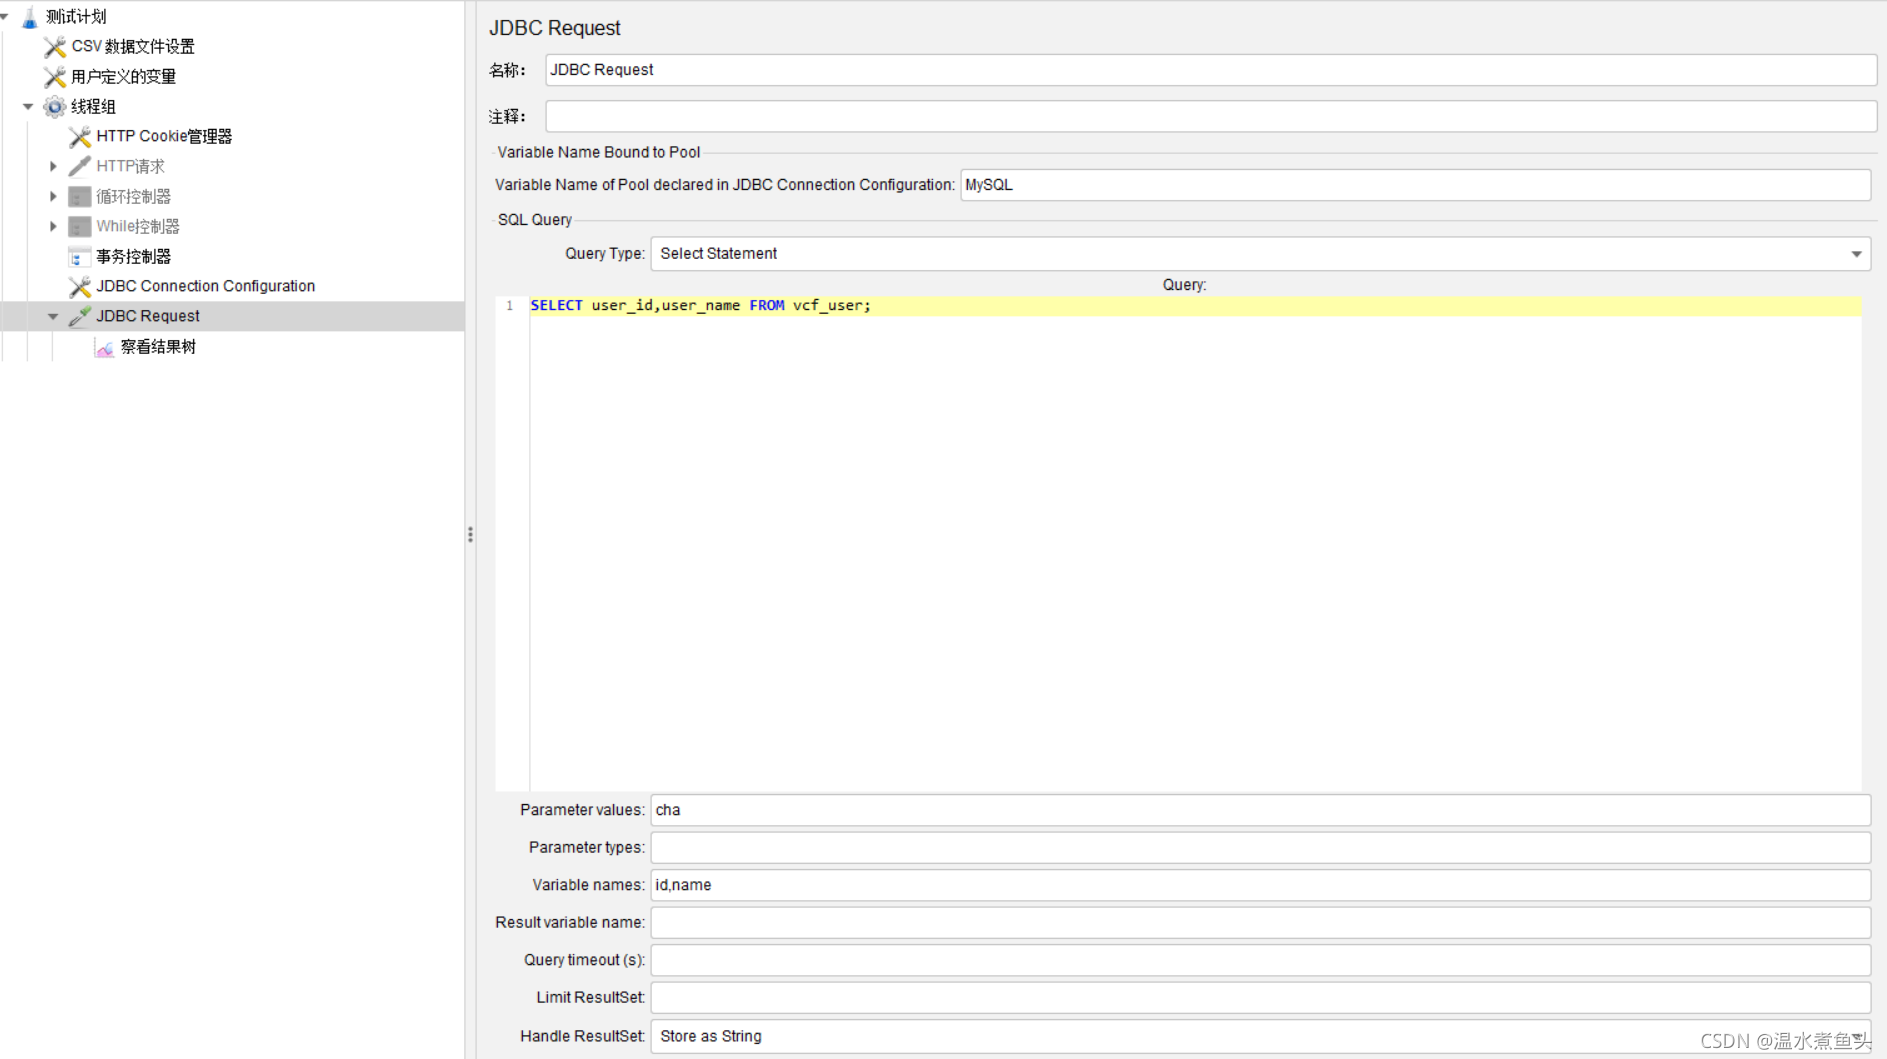The height and width of the screenshot is (1059, 1887).
Task: Click the Parameter values field
Action: coord(1260,810)
